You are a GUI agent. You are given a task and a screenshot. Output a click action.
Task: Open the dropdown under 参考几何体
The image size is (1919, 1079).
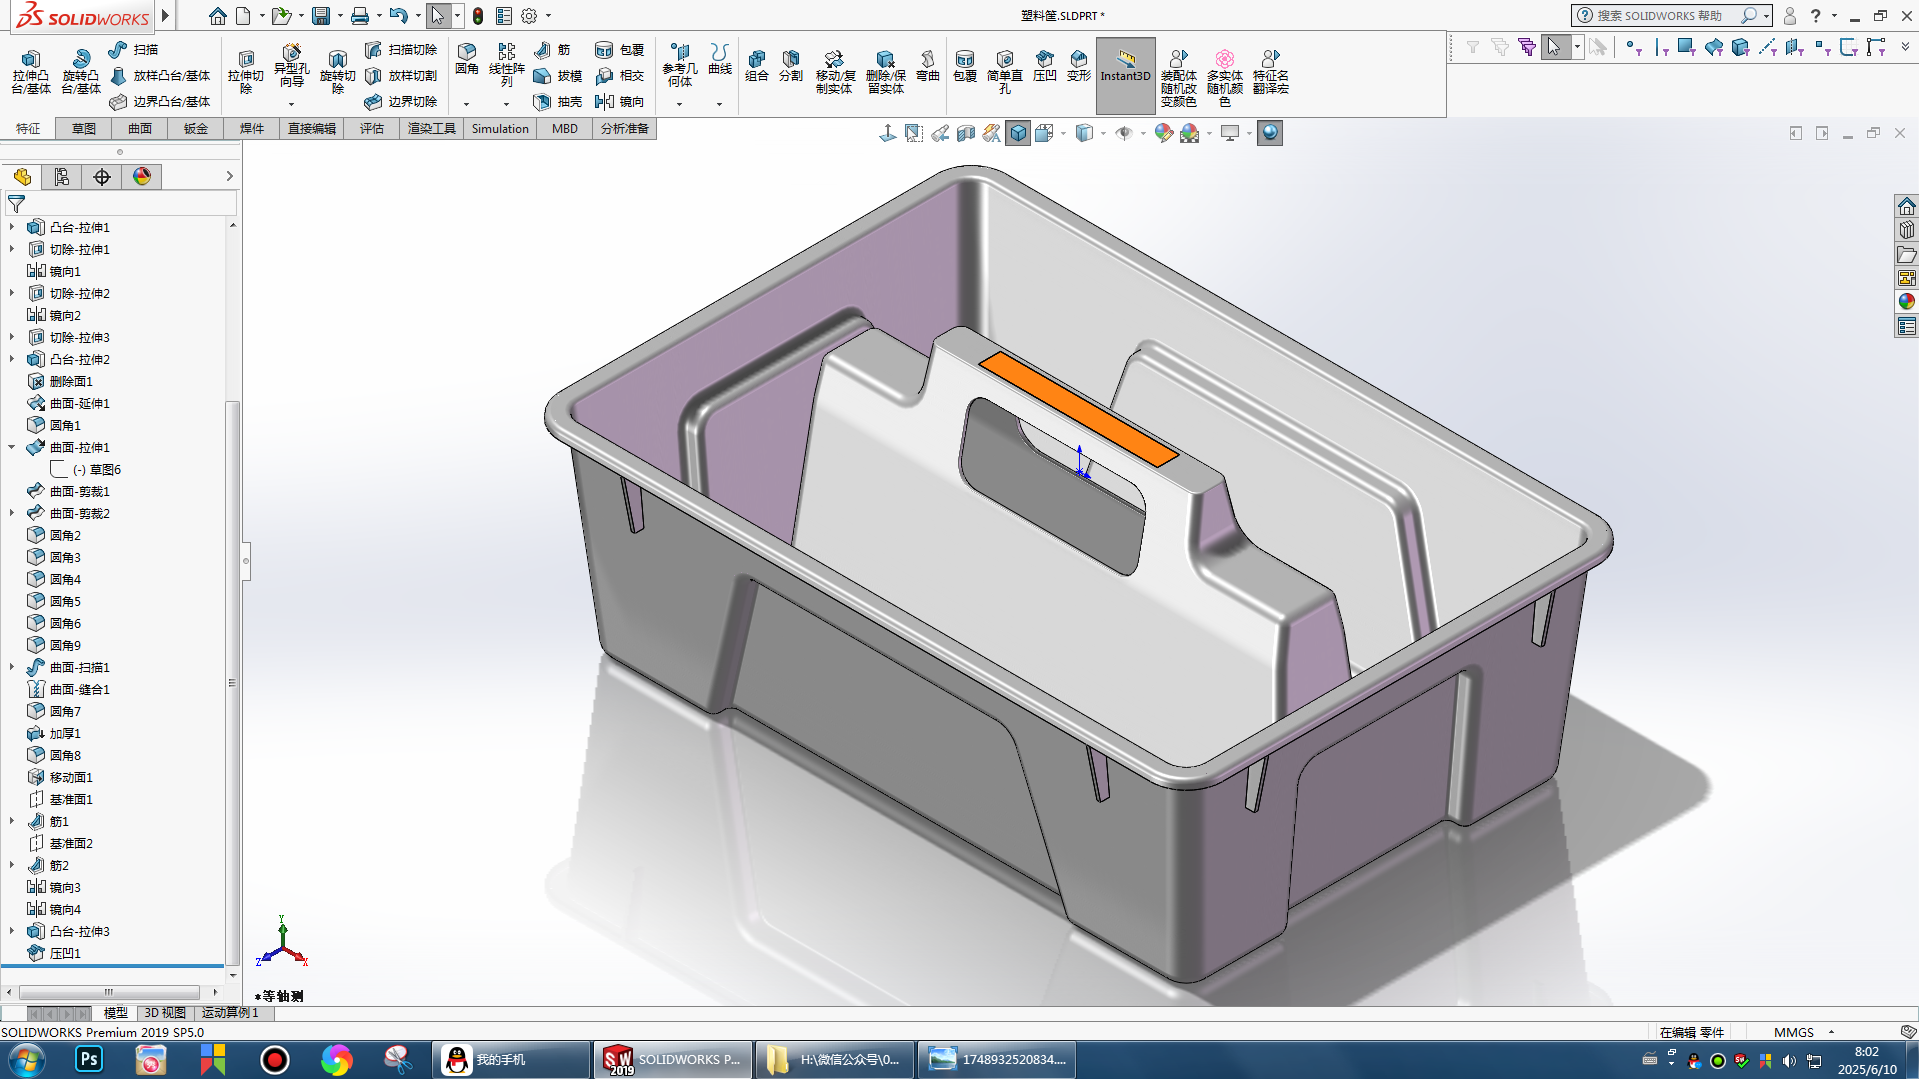pos(680,104)
